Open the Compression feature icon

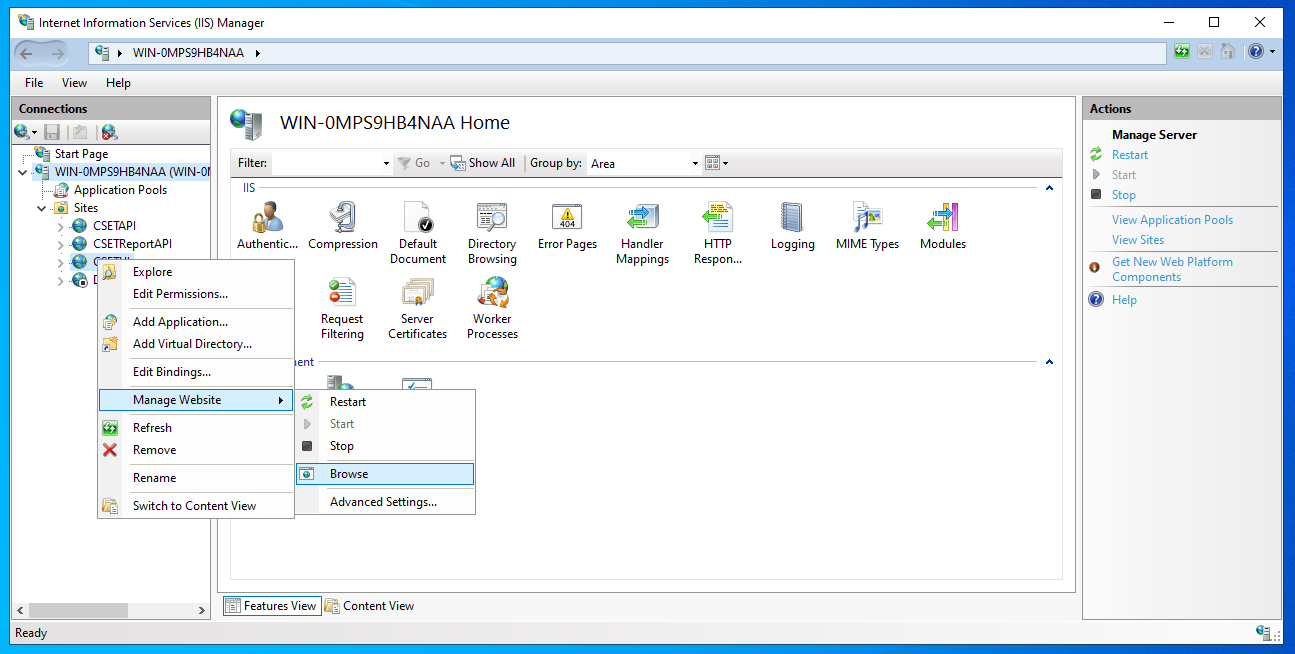pyautogui.click(x=343, y=226)
